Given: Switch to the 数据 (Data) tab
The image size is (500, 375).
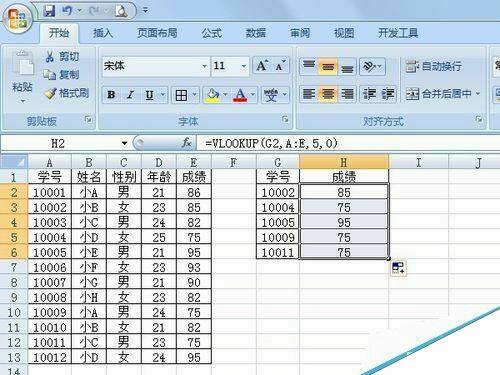Looking at the screenshot, I should pyautogui.click(x=256, y=33).
